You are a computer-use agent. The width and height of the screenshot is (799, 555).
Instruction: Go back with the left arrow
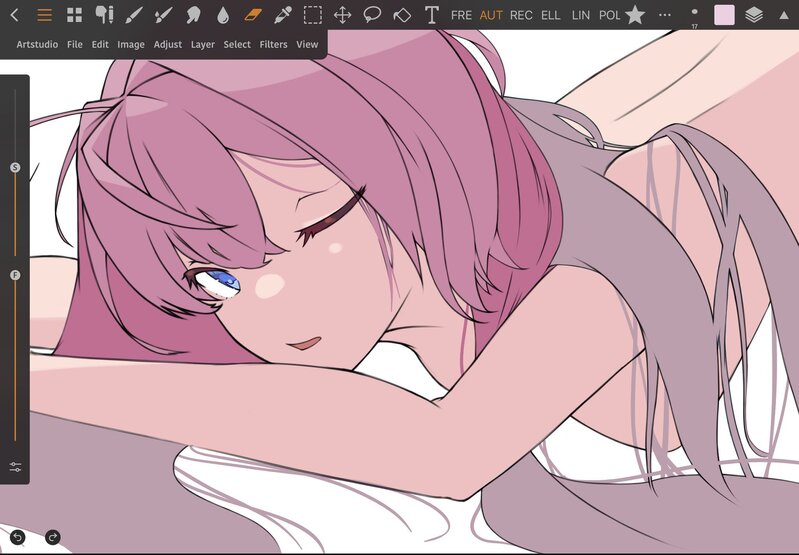click(x=14, y=15)
